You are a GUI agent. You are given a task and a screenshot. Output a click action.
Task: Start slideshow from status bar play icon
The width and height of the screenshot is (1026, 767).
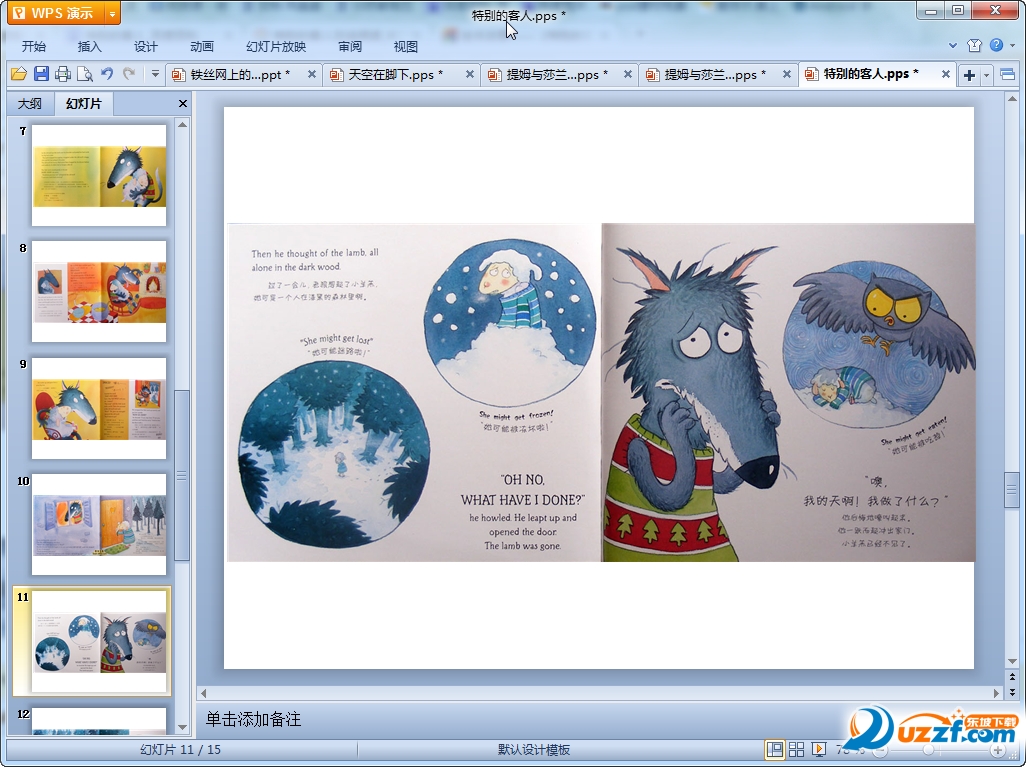pos(818,749)
